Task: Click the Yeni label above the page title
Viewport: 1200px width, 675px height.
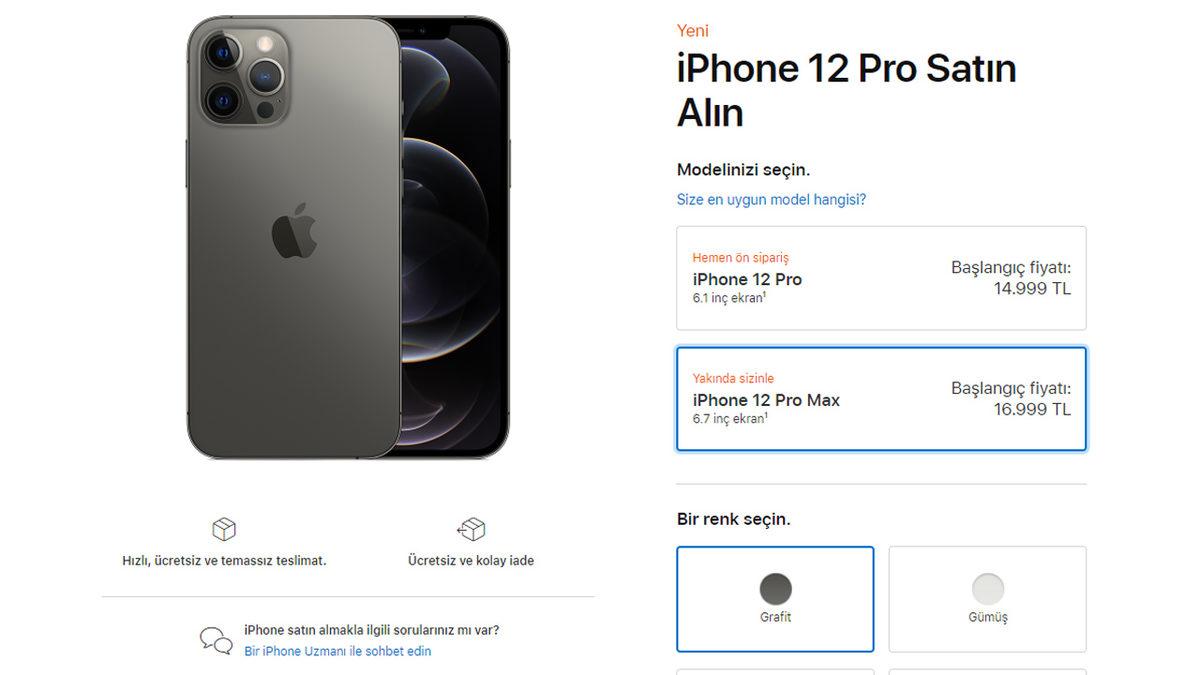Action: tap(693, 30)
